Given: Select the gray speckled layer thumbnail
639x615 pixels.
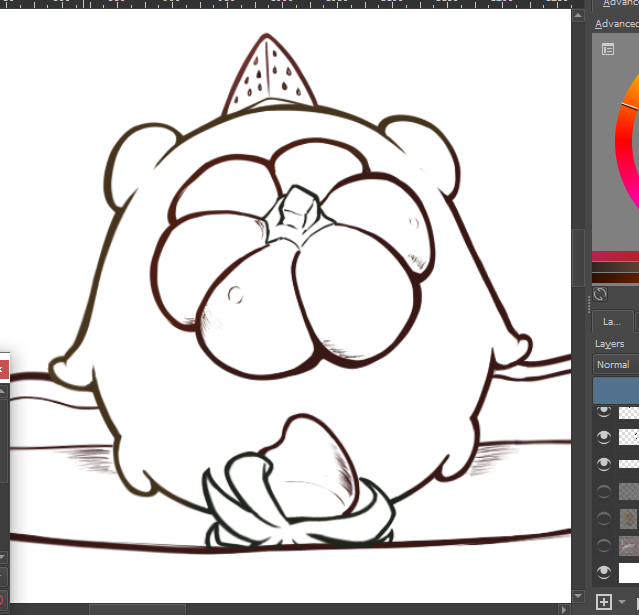Looking at the screenshot, I should [x=629, y=492].
